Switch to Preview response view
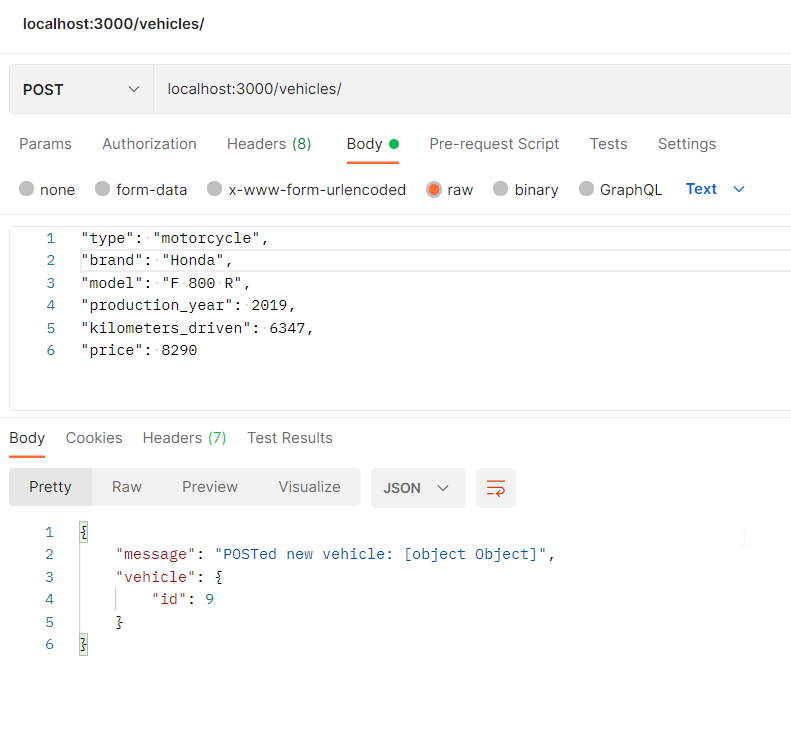The height and width of the screenshot is (742, 791). pos(210,487)
